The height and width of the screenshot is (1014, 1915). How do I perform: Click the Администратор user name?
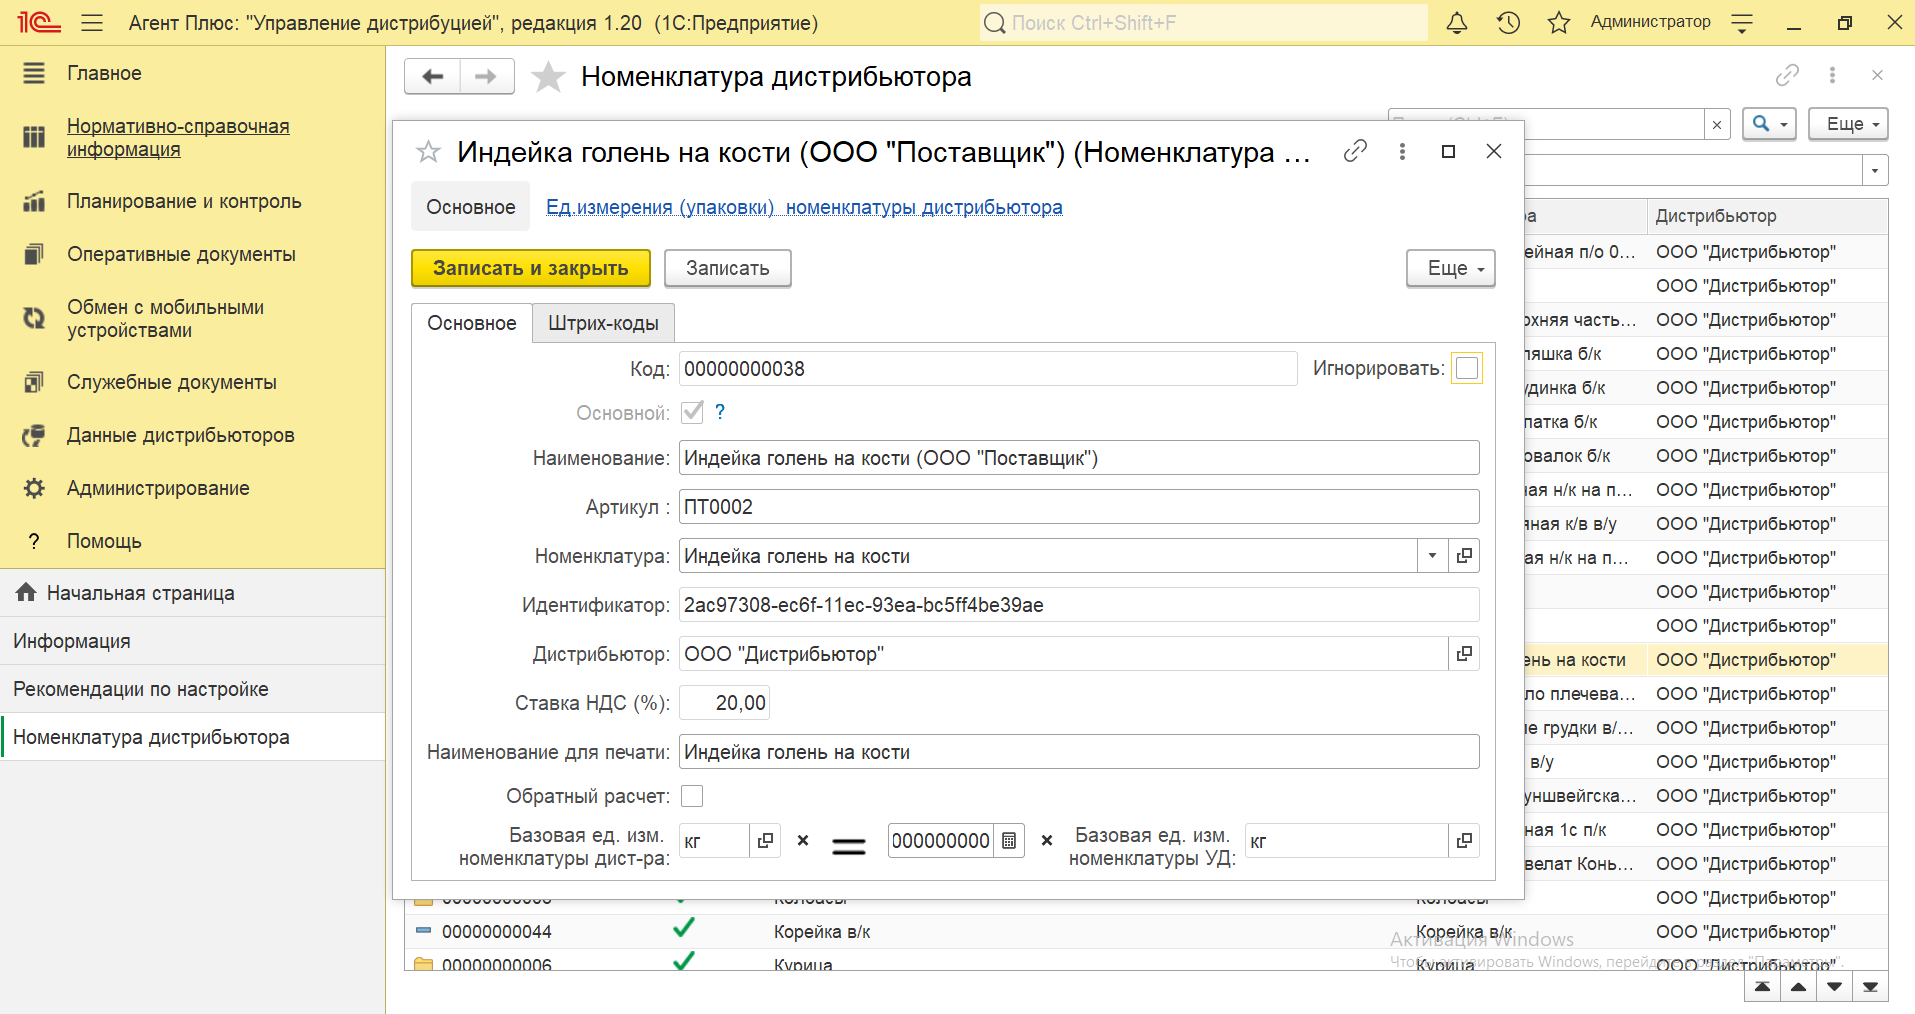click(x=1650, y=22)
